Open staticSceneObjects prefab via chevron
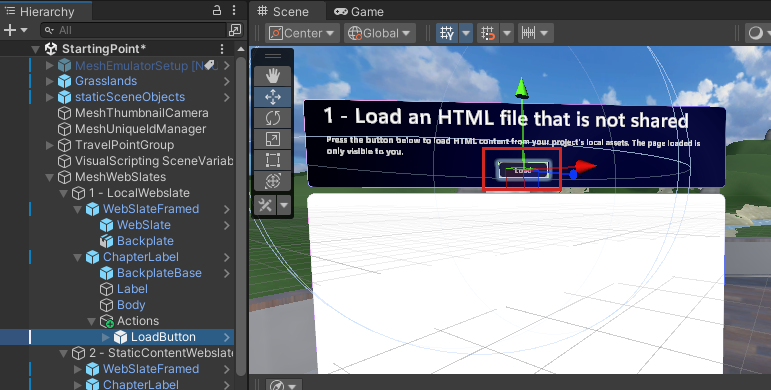Screen dimensions: 771x390 coord(227,97)
